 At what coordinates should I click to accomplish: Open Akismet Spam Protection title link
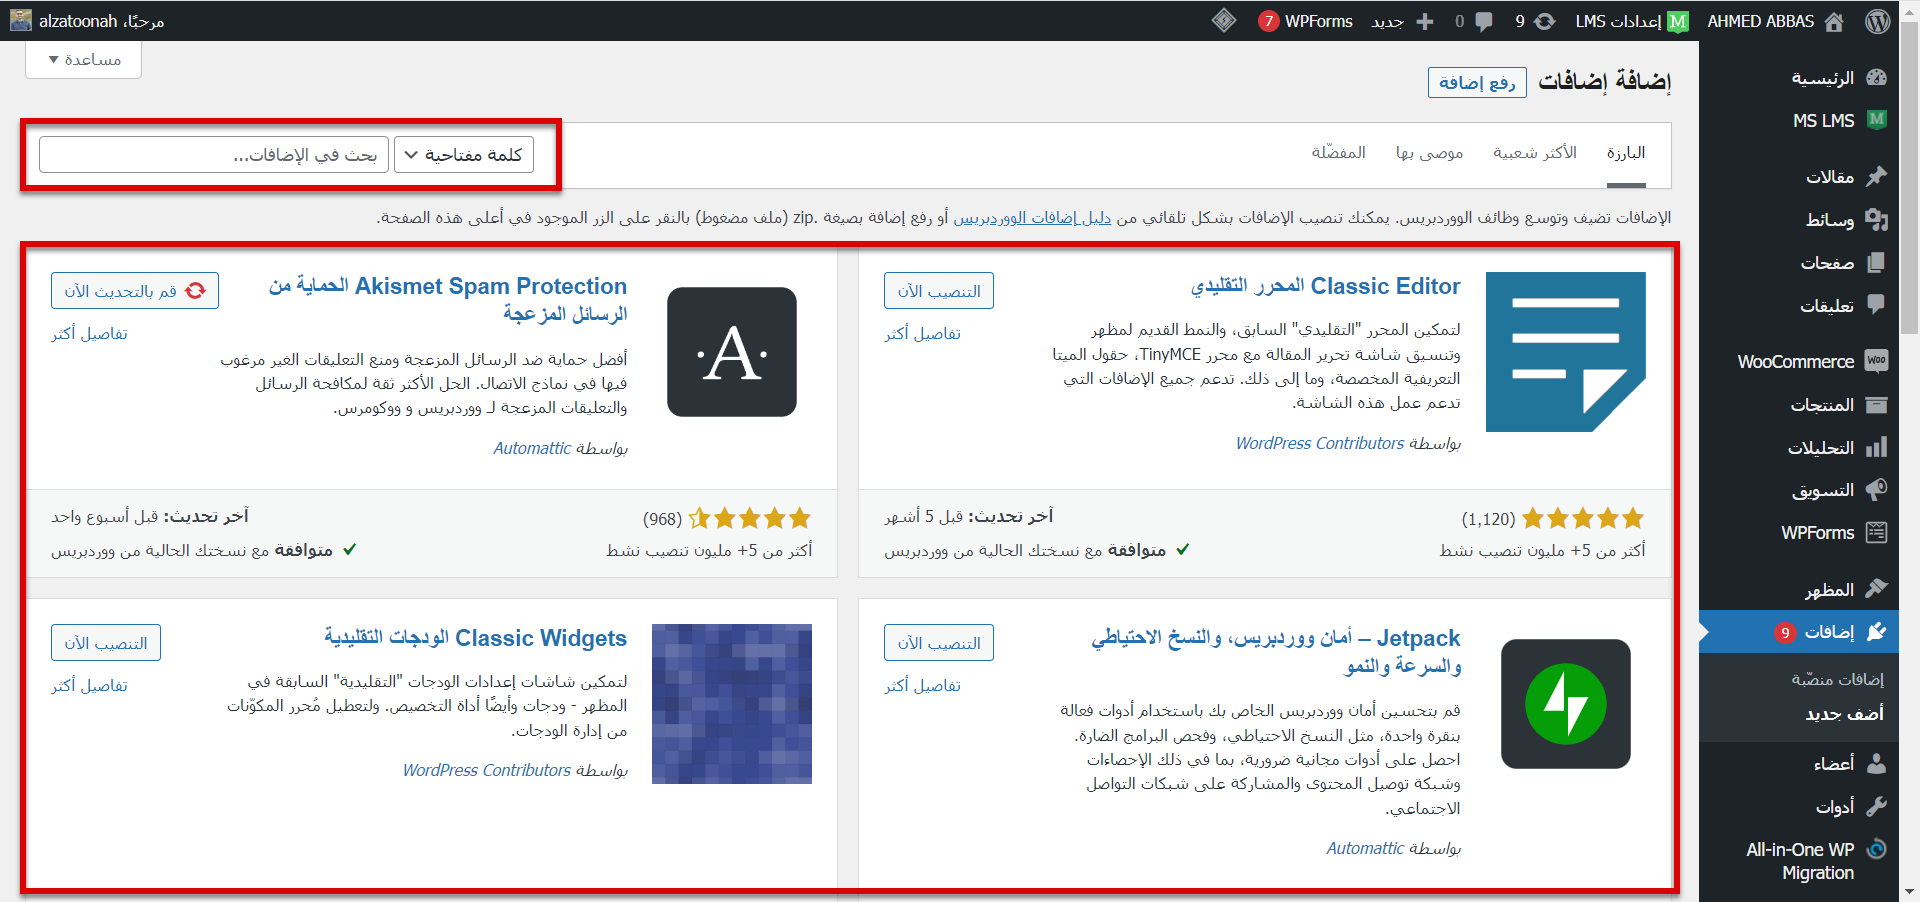tap(448, 300)
